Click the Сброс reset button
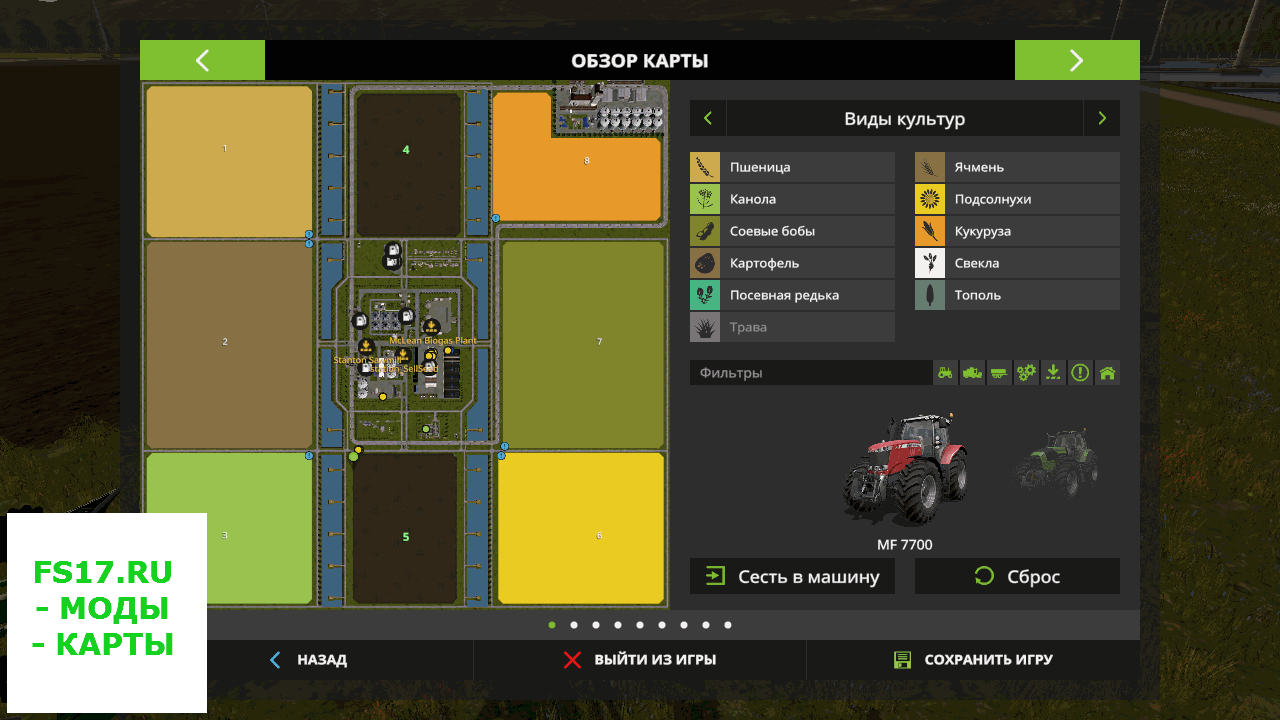Viewport: 1280px width, 720px height. click(x=1017, y=576)
